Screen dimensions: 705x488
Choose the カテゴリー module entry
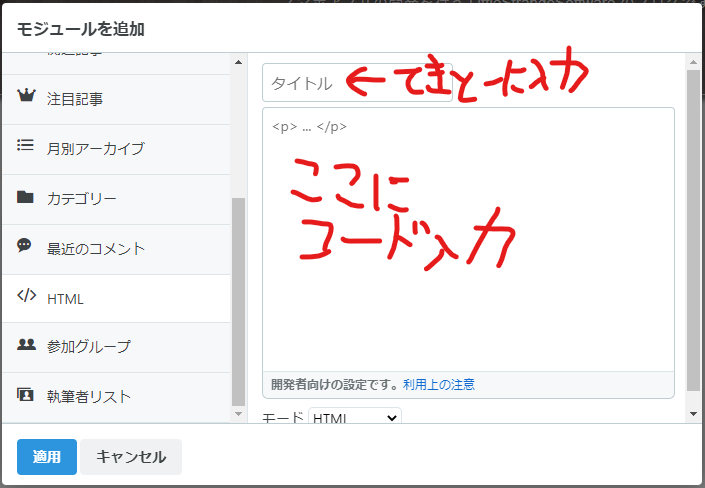click(116, 200)
